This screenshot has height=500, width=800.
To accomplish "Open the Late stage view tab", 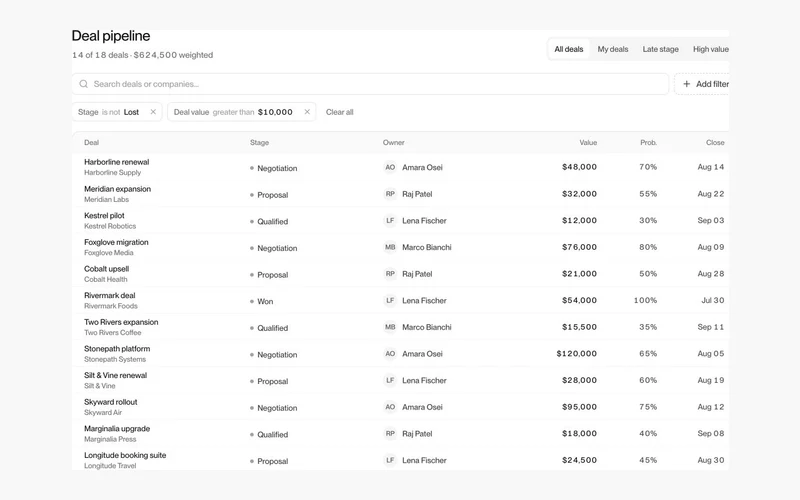I will point(660,49).
